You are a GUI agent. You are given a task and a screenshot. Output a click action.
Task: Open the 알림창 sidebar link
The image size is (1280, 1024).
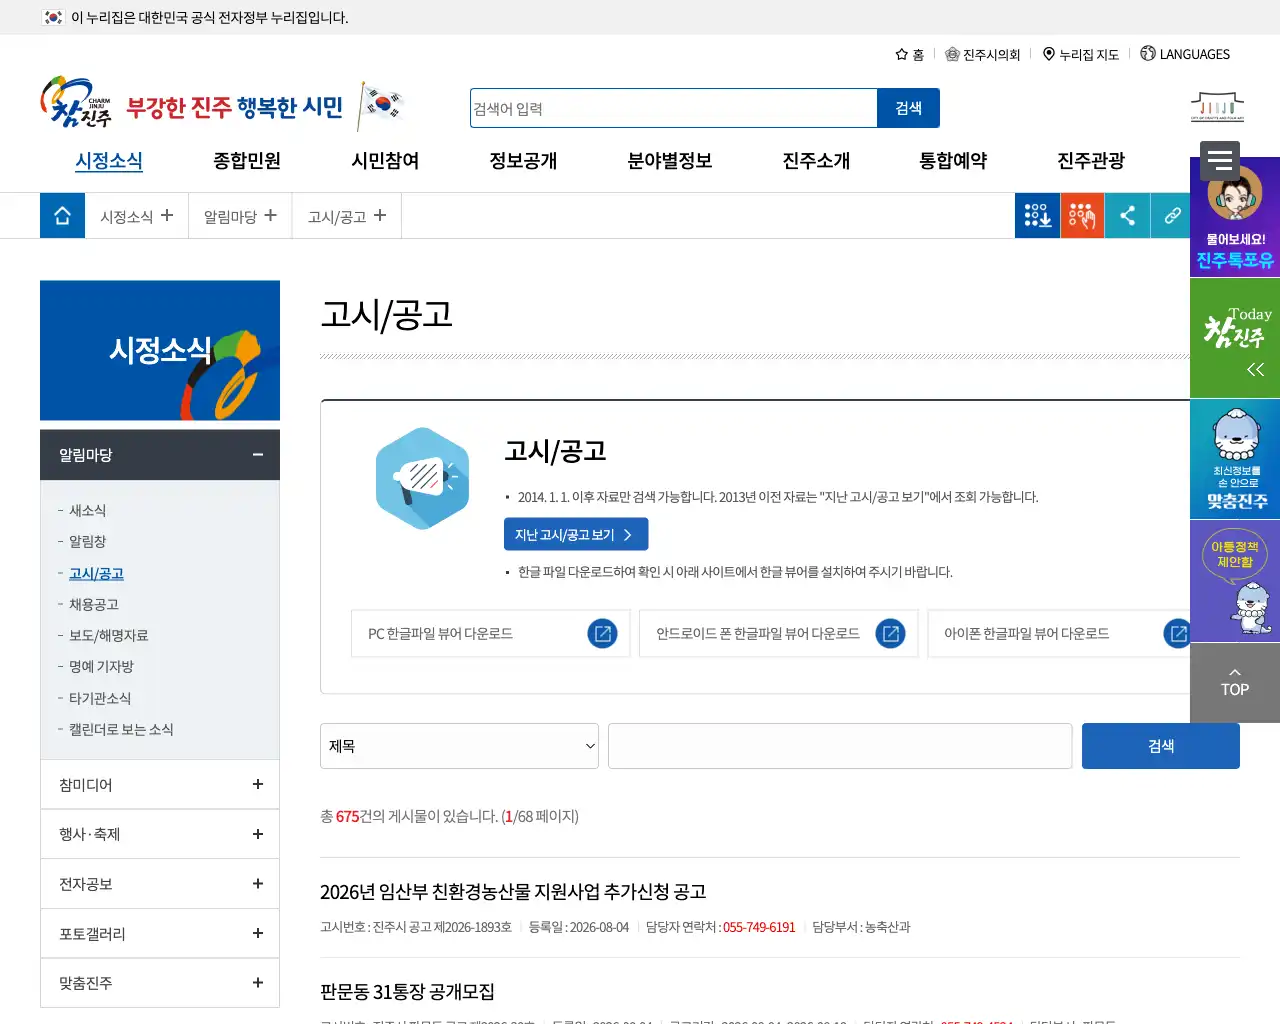click(x=87, y=541)
